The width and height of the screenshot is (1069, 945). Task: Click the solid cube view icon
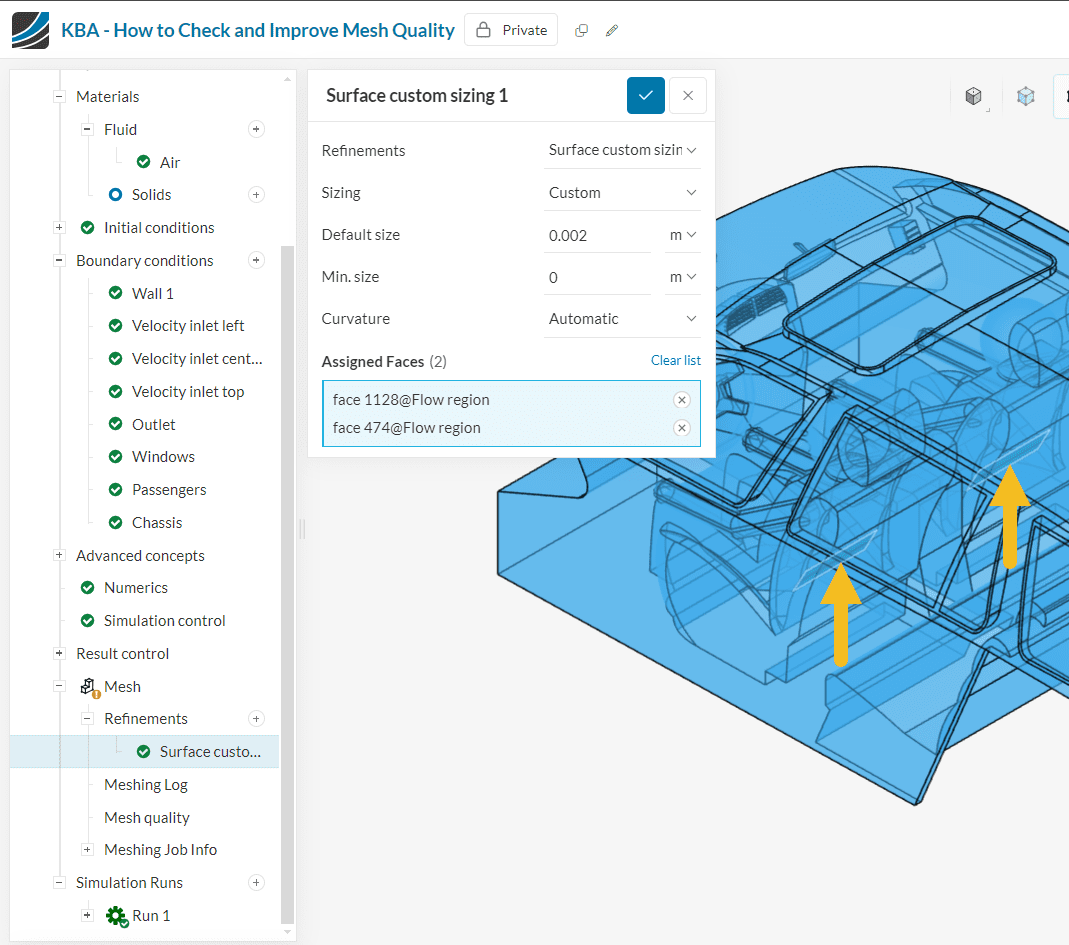(973, 96)
